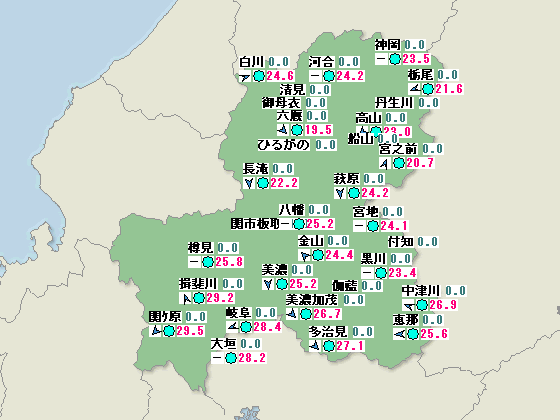Select the 付知 station name
560x420 pixels.
[x=401, y=242]
